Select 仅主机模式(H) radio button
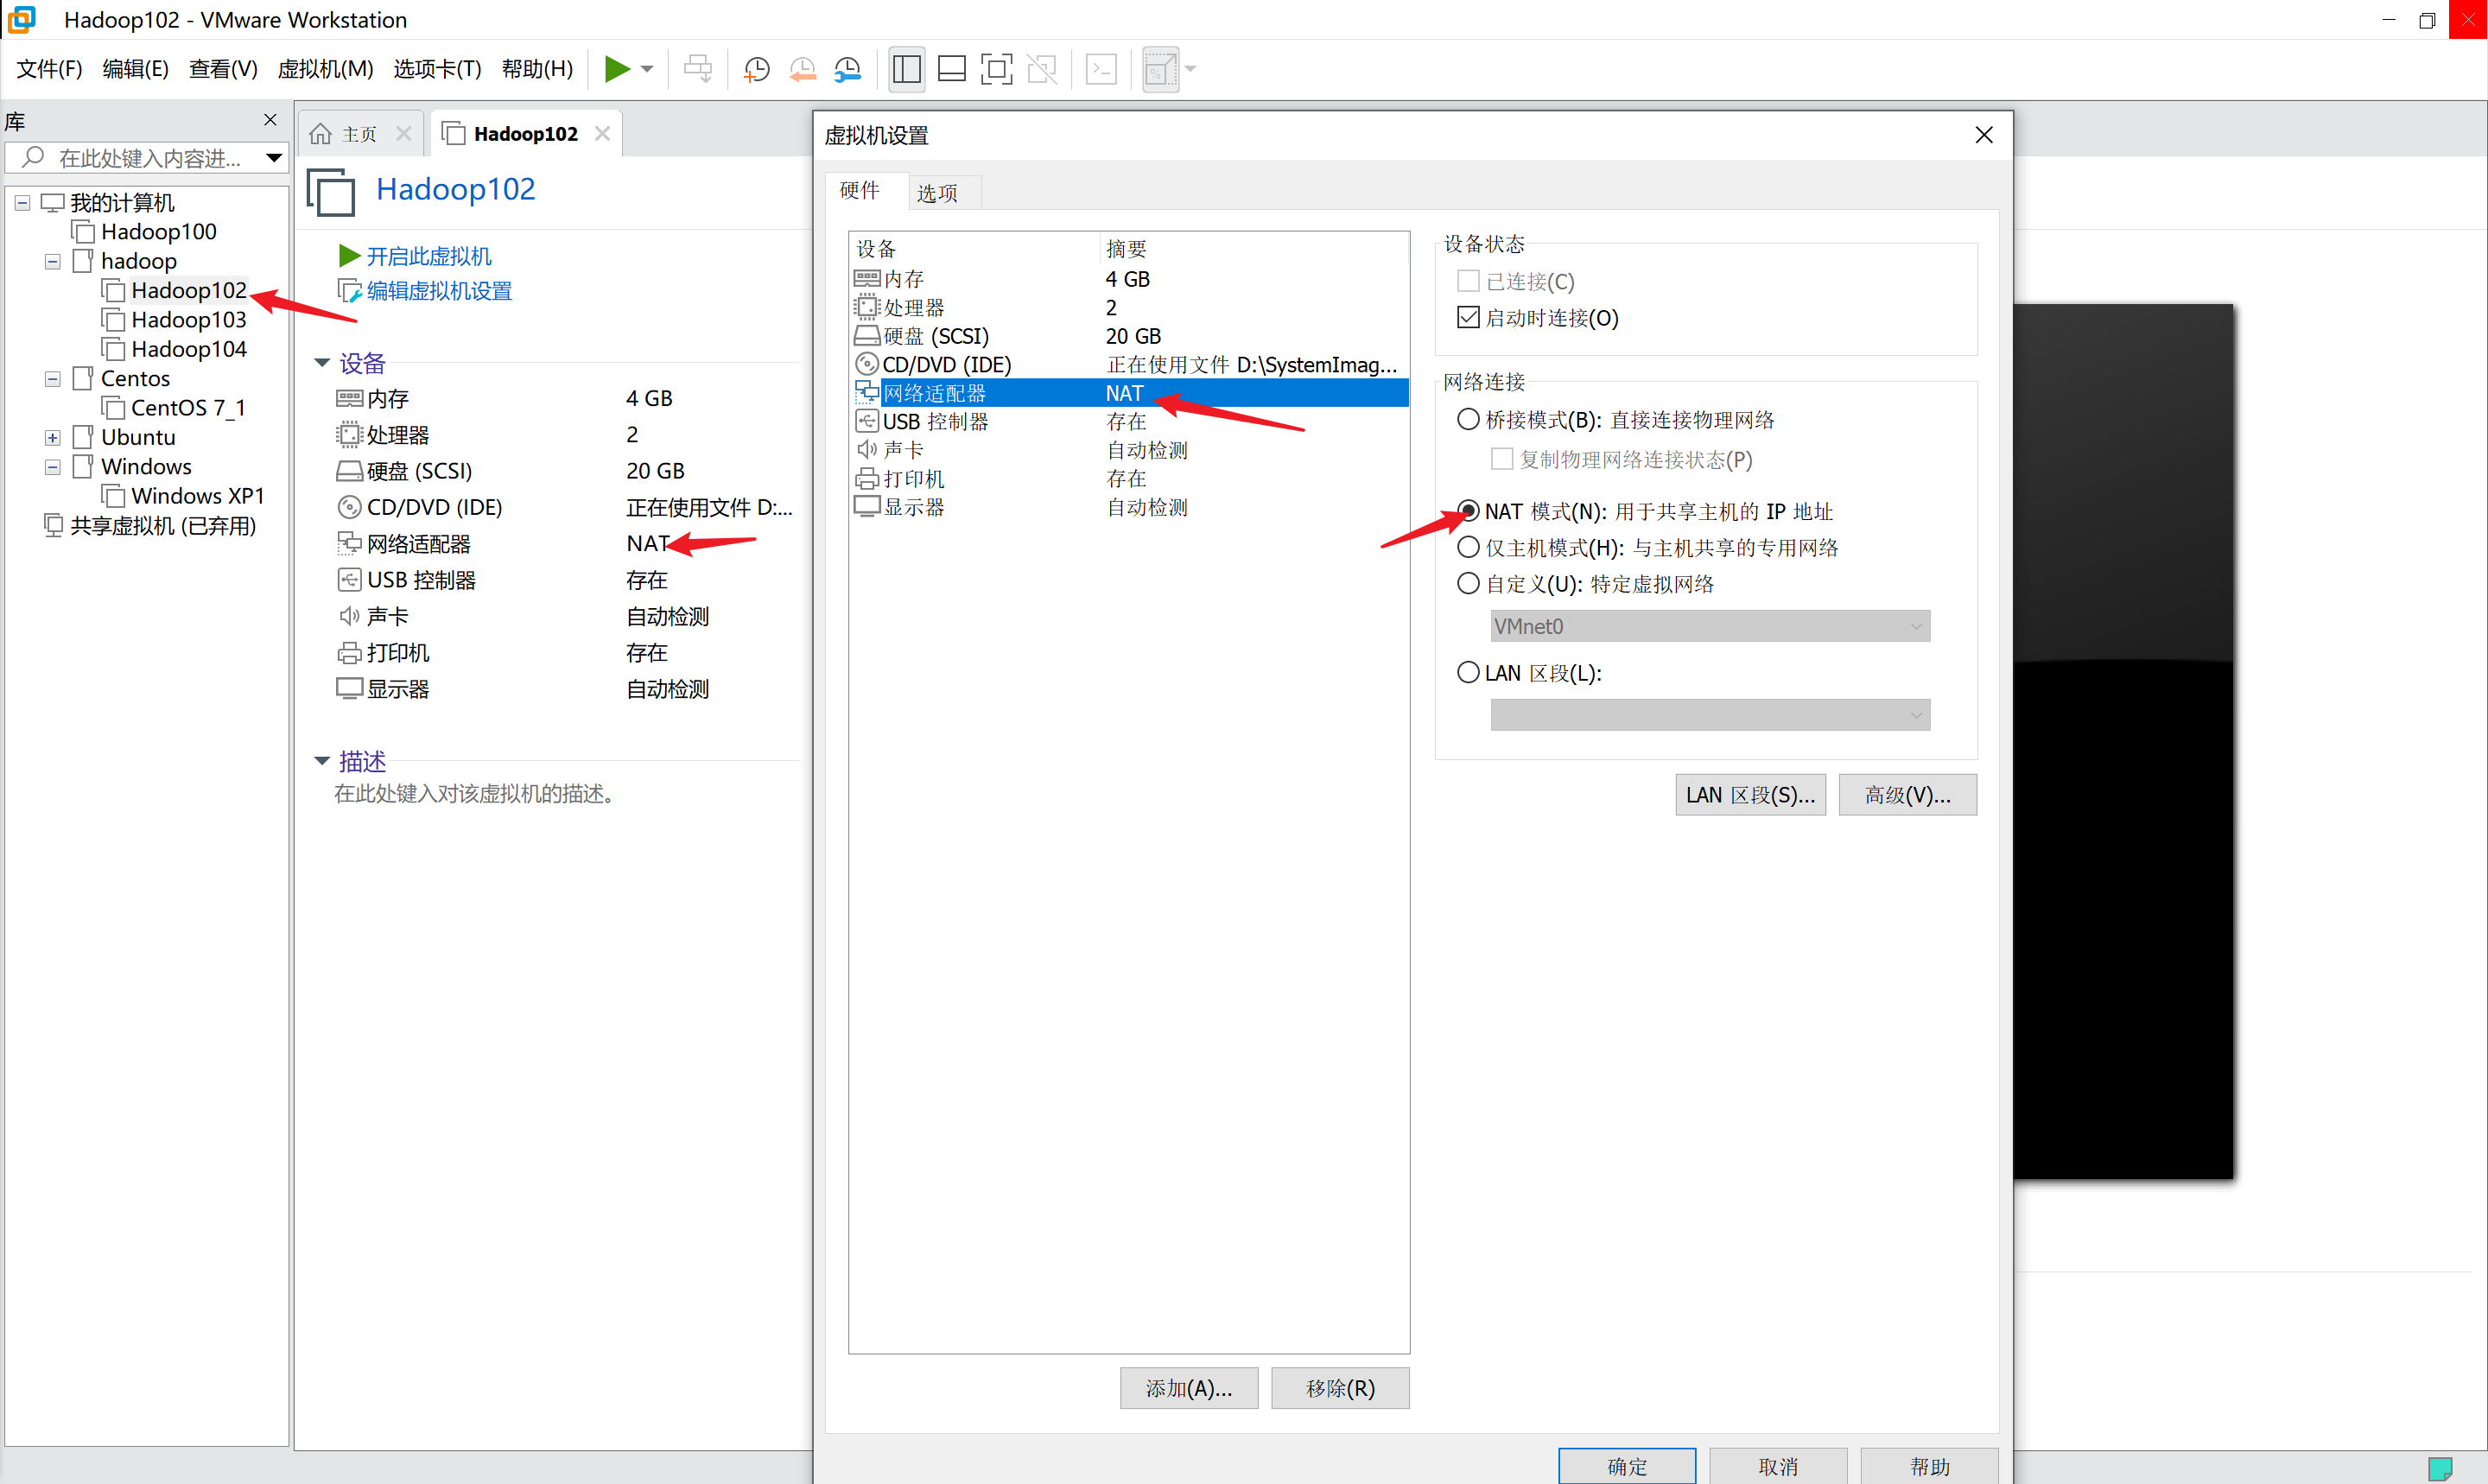The height and width of the screenshot is (1484, 2488). pyautogui.click(x=1468, y=547)
